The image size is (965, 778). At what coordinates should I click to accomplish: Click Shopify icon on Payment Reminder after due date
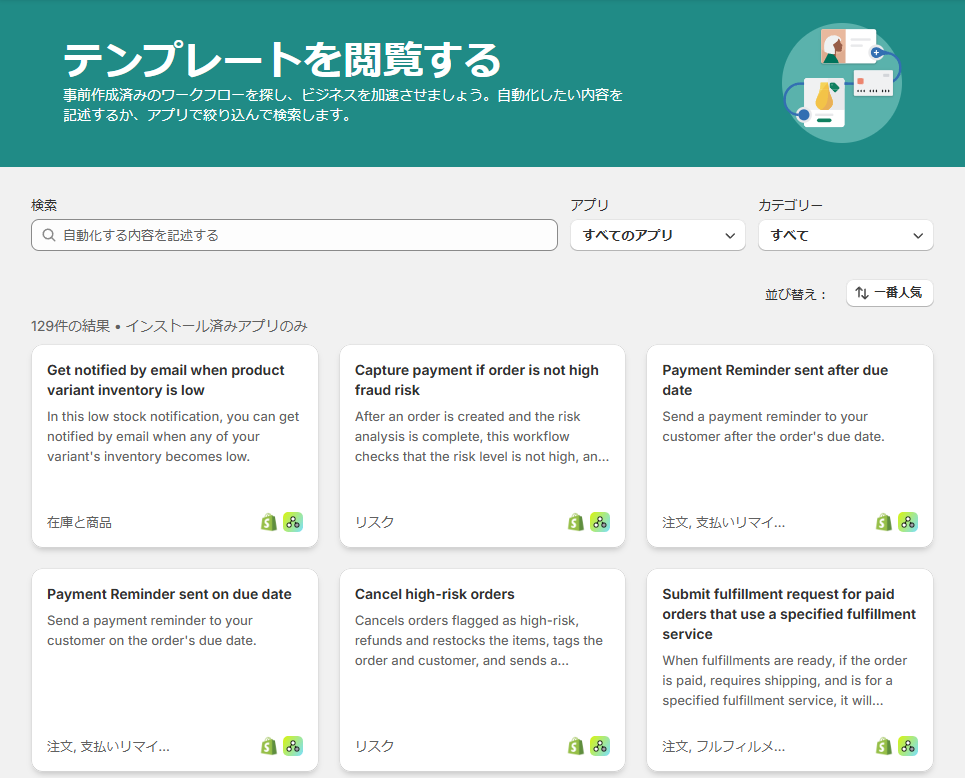pos(884,522)
